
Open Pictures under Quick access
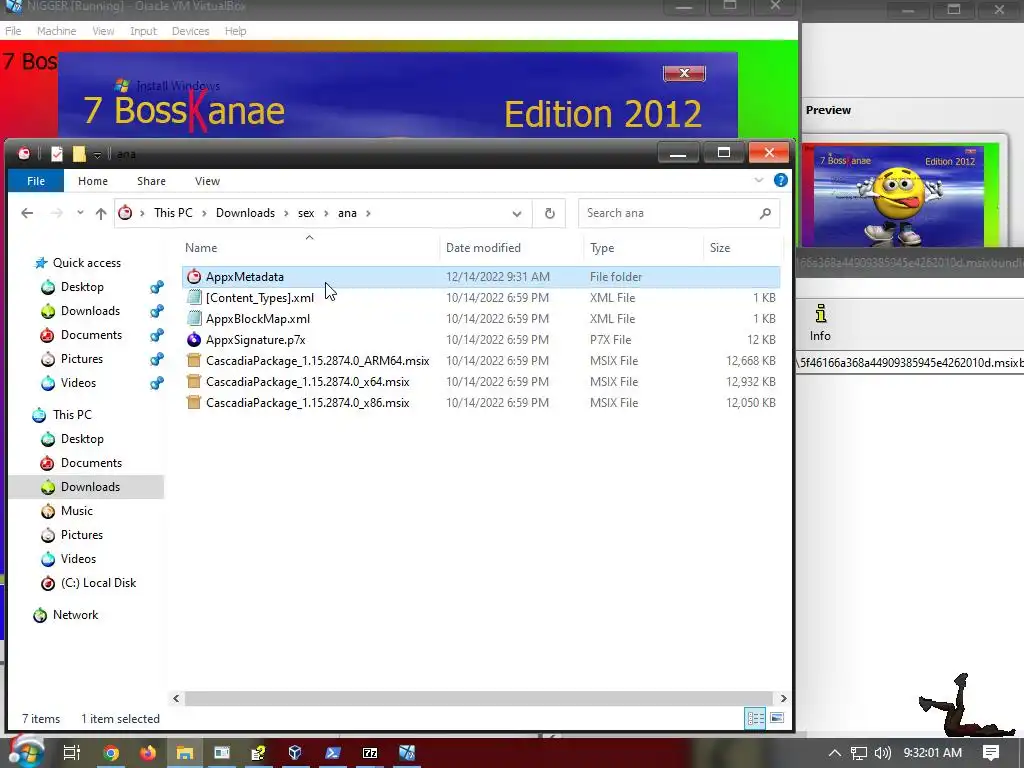pyautogui.click(x=81, y=359)
